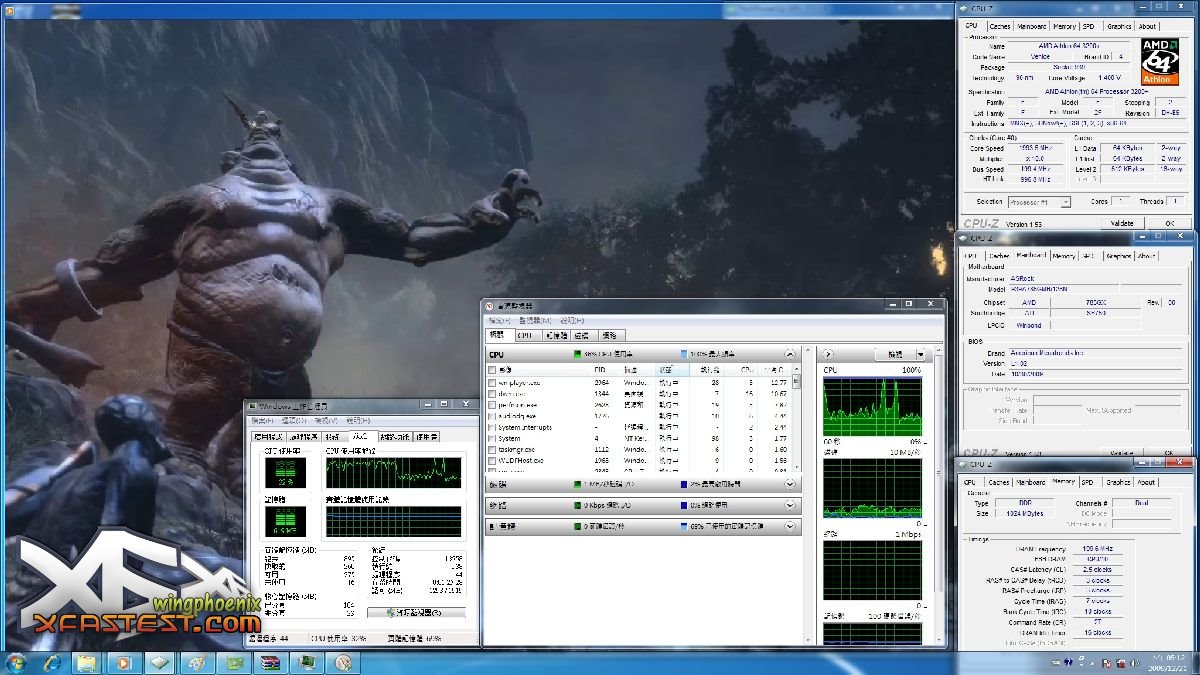Tick the dwm.exe process checkbox

coord(491,393)
